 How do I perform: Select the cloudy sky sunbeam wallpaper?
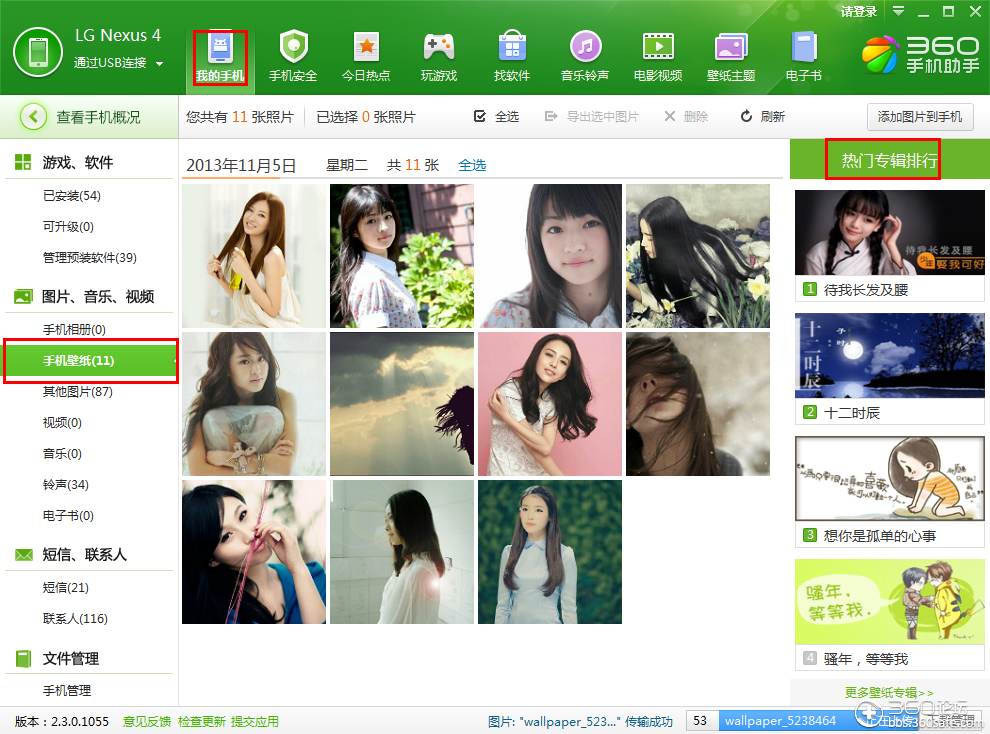[x=402, y=404]
